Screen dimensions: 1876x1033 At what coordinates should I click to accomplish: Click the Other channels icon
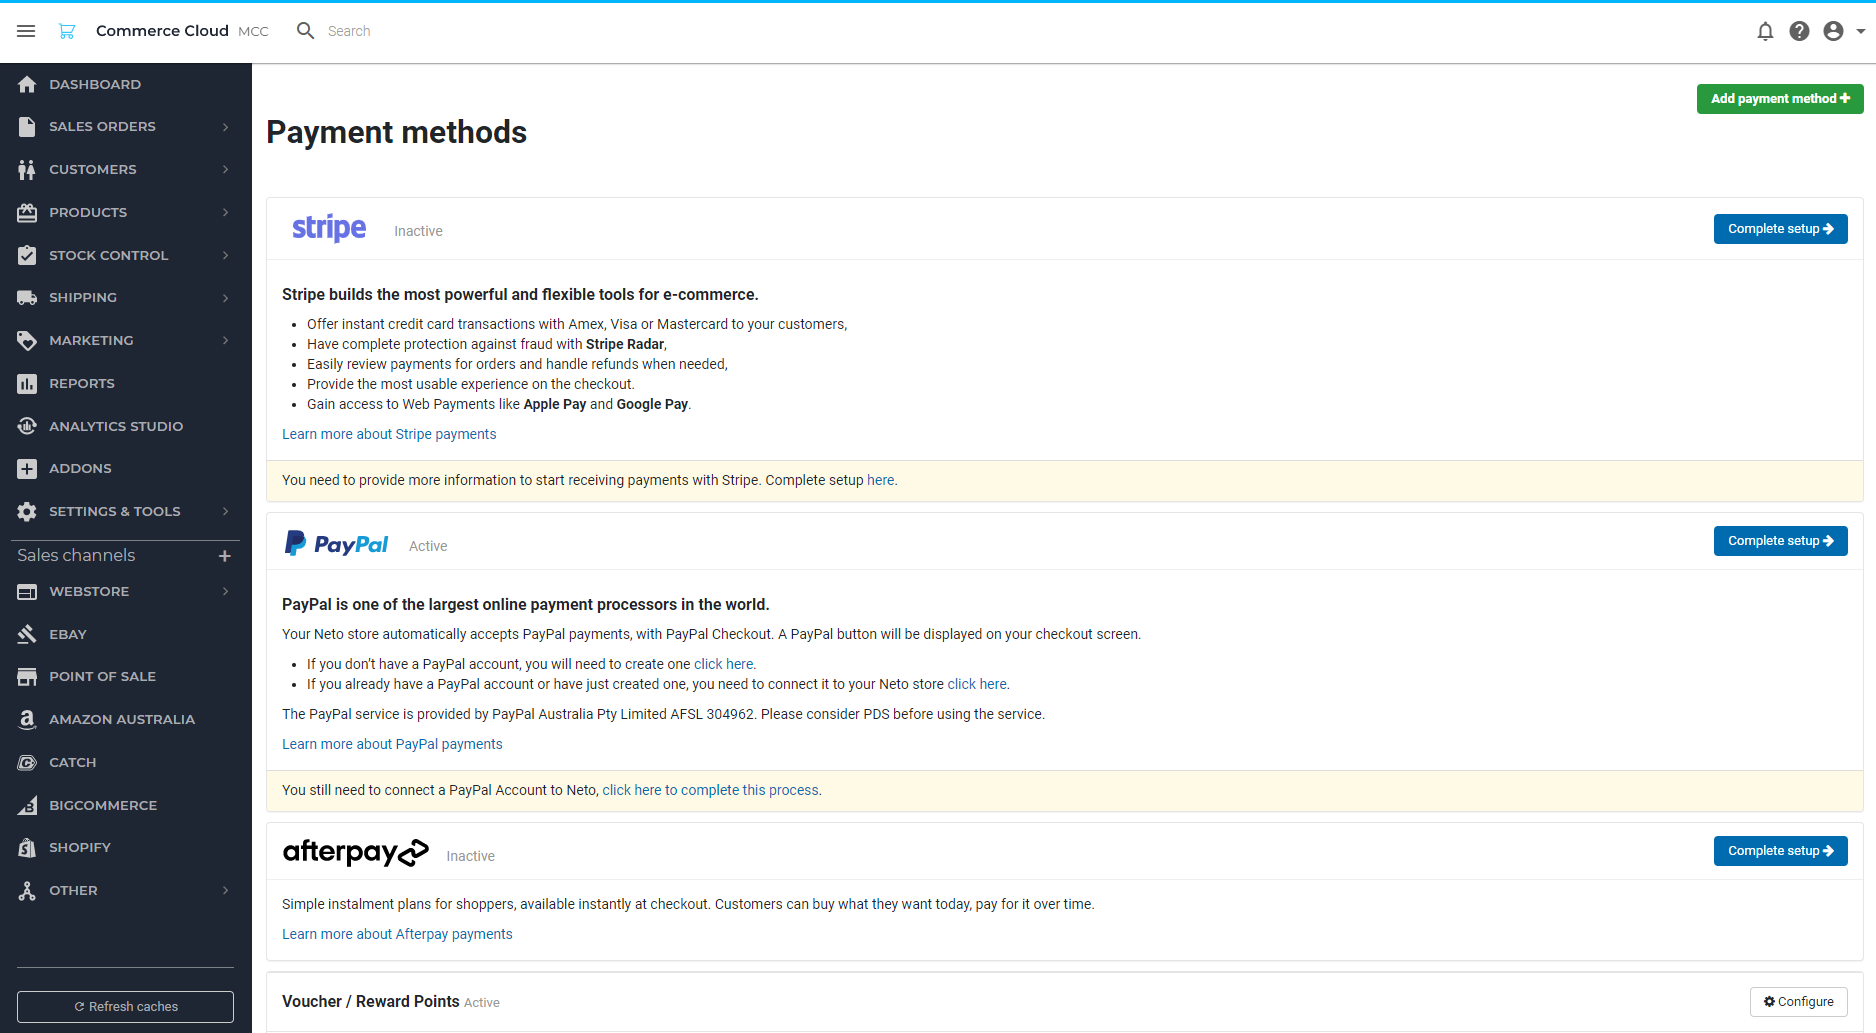27,890
